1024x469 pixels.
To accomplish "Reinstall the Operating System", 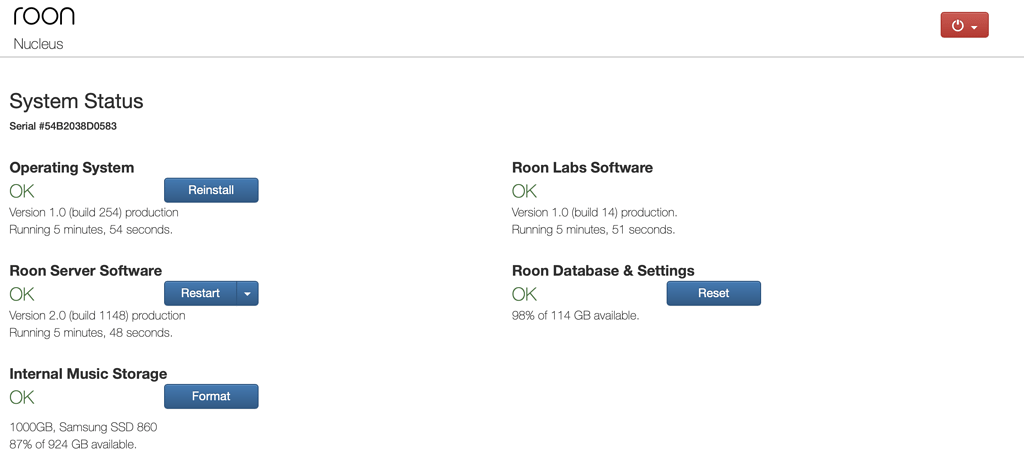I will tap(211, 190).
